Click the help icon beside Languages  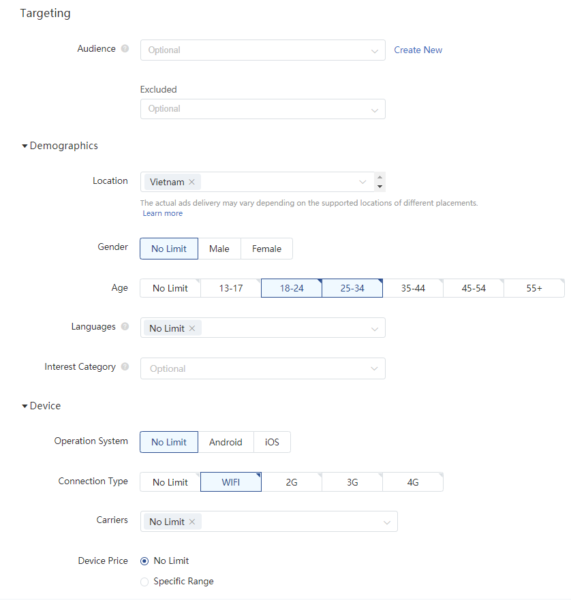[x=125, y=326]
